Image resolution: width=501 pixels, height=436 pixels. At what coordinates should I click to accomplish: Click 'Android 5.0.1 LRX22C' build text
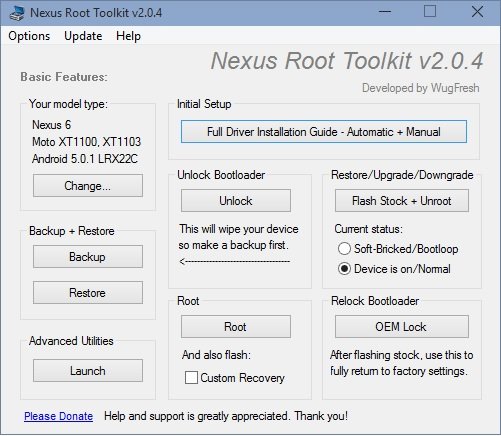[85, 159]
